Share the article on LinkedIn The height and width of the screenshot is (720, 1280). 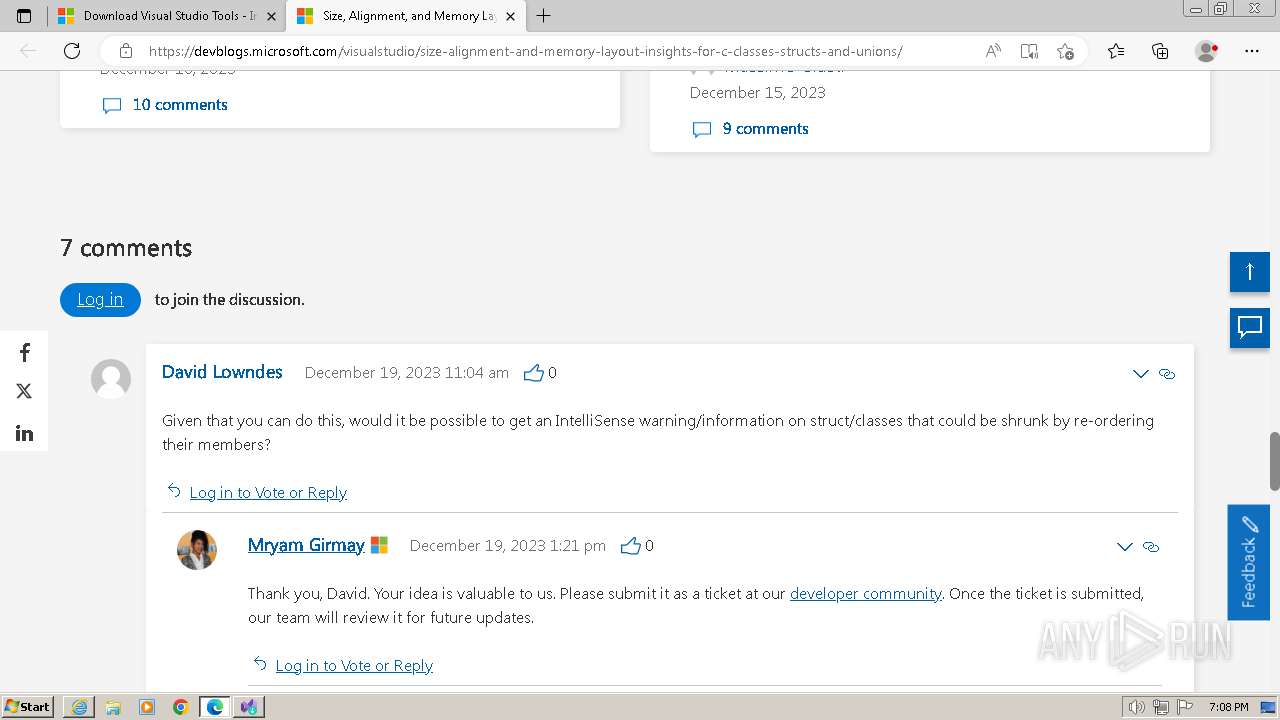24,433
